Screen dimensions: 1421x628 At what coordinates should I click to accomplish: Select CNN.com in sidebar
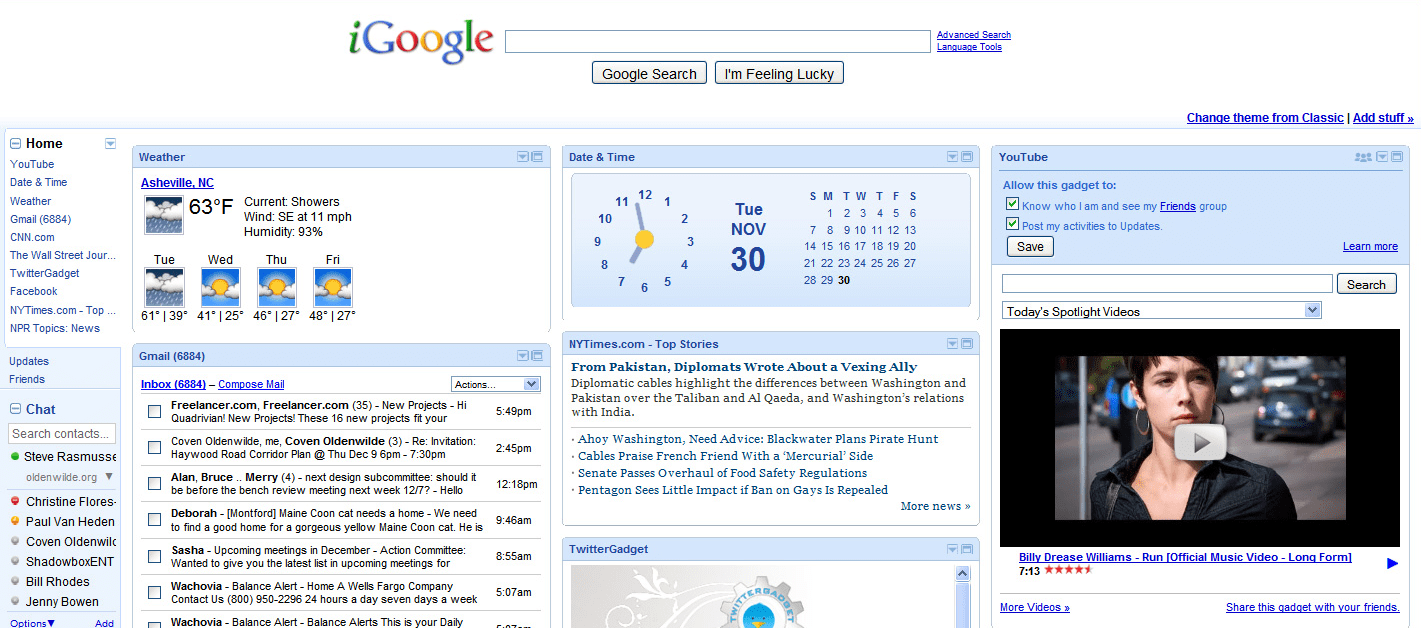pyautogui.click(x=32, y=237)
